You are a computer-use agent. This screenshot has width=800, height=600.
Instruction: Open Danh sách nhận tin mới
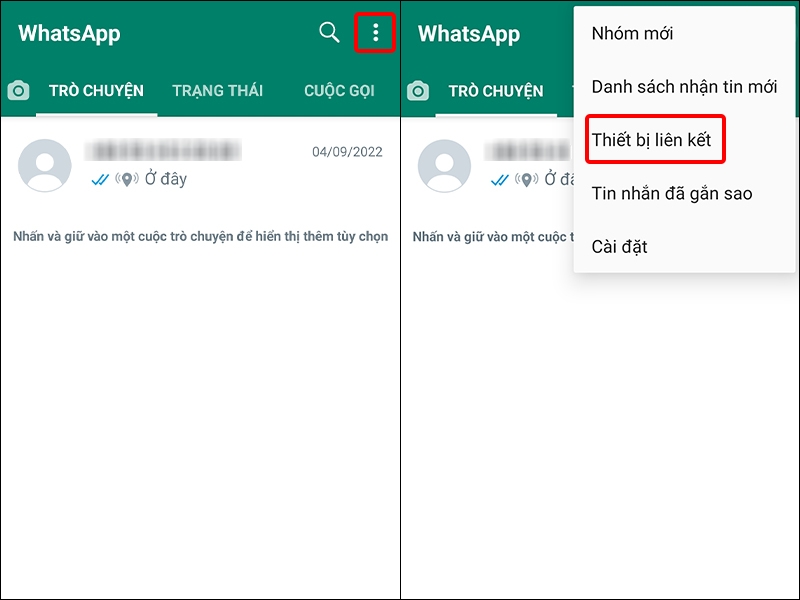pyautogui.click(x=686, y=87)
